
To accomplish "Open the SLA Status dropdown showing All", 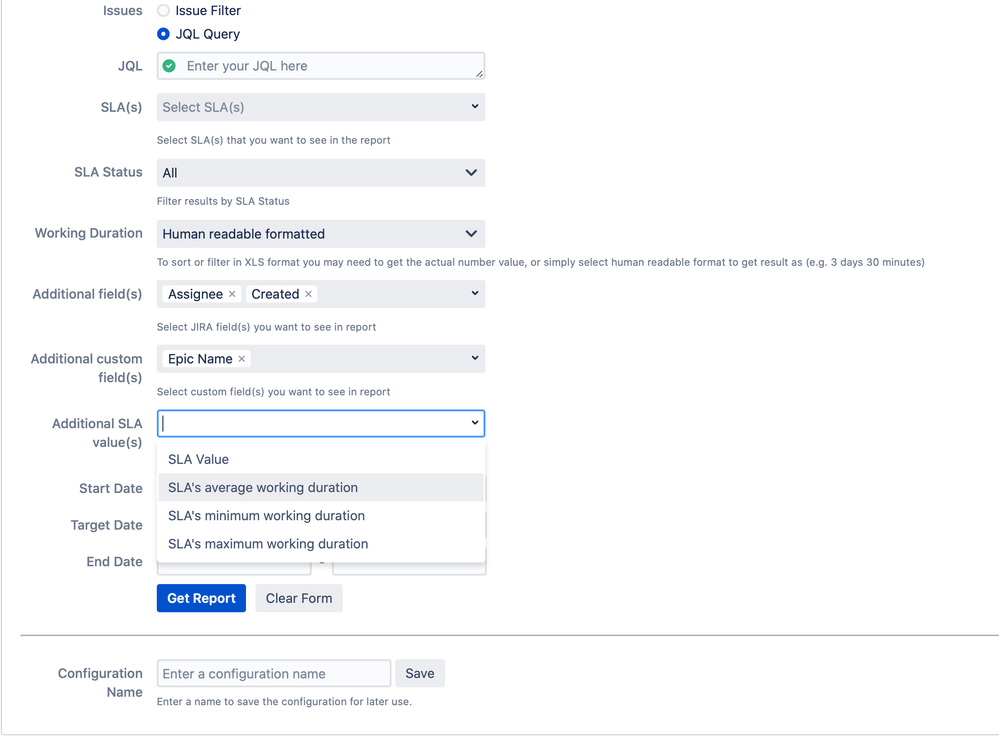I will [320, 173].
